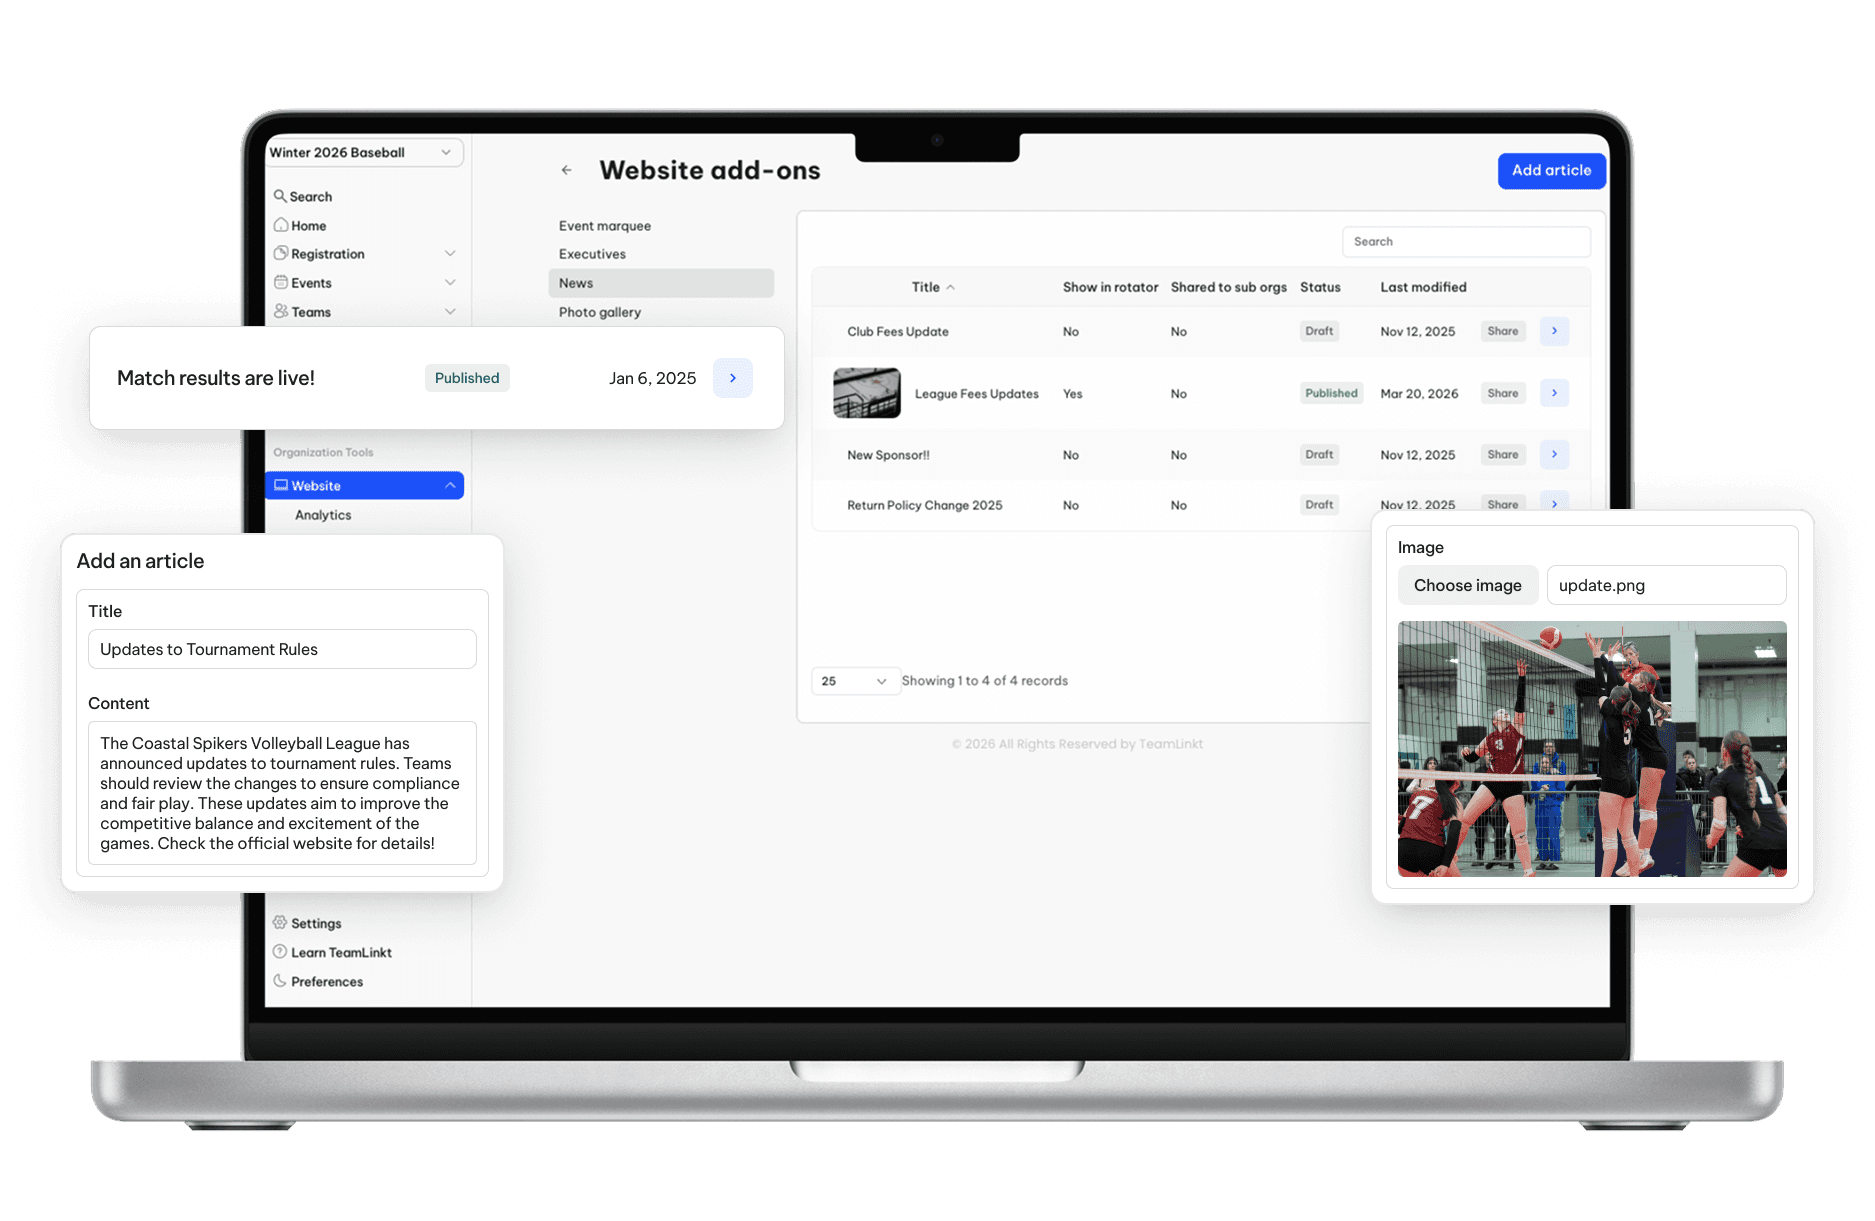1875x1221 pixels.
Task: Click the volleyball image thumbnail preview
Action: pyautogui.click(x=1592, y=748)
